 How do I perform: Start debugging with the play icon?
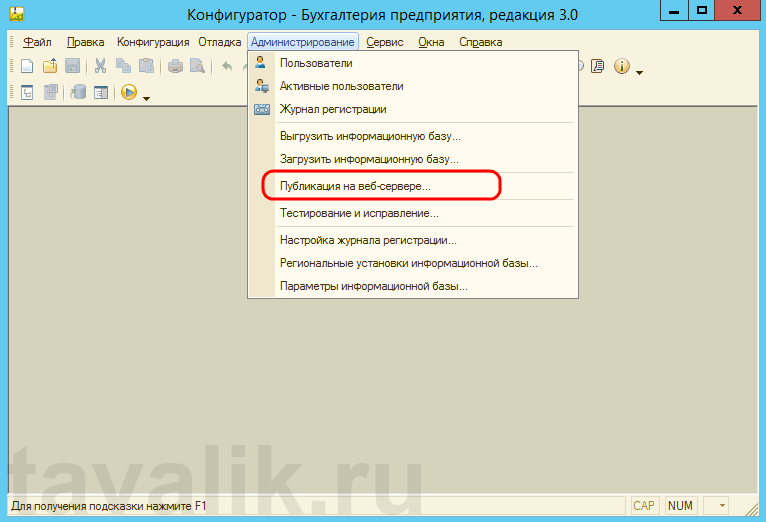pos(129,92)
